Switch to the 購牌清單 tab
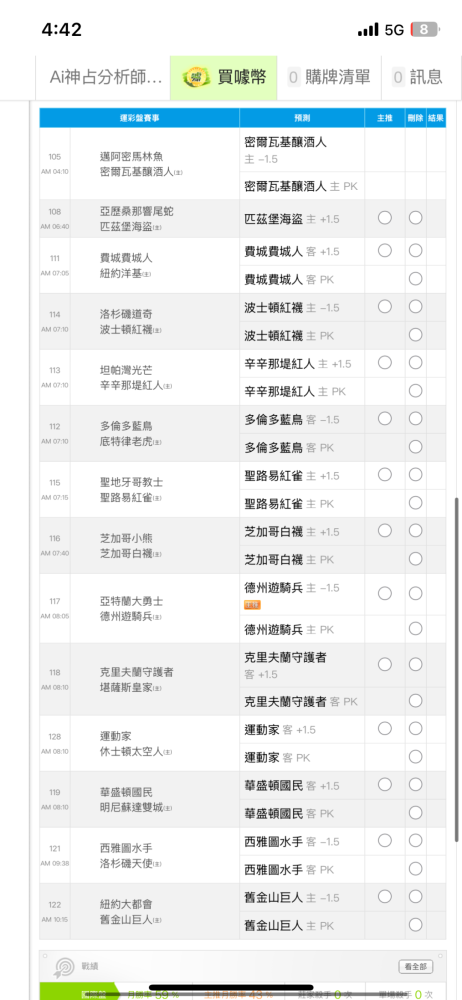The height and width of the screenshot is (1000, 462). pyautogui.click(x=329, y=78)
